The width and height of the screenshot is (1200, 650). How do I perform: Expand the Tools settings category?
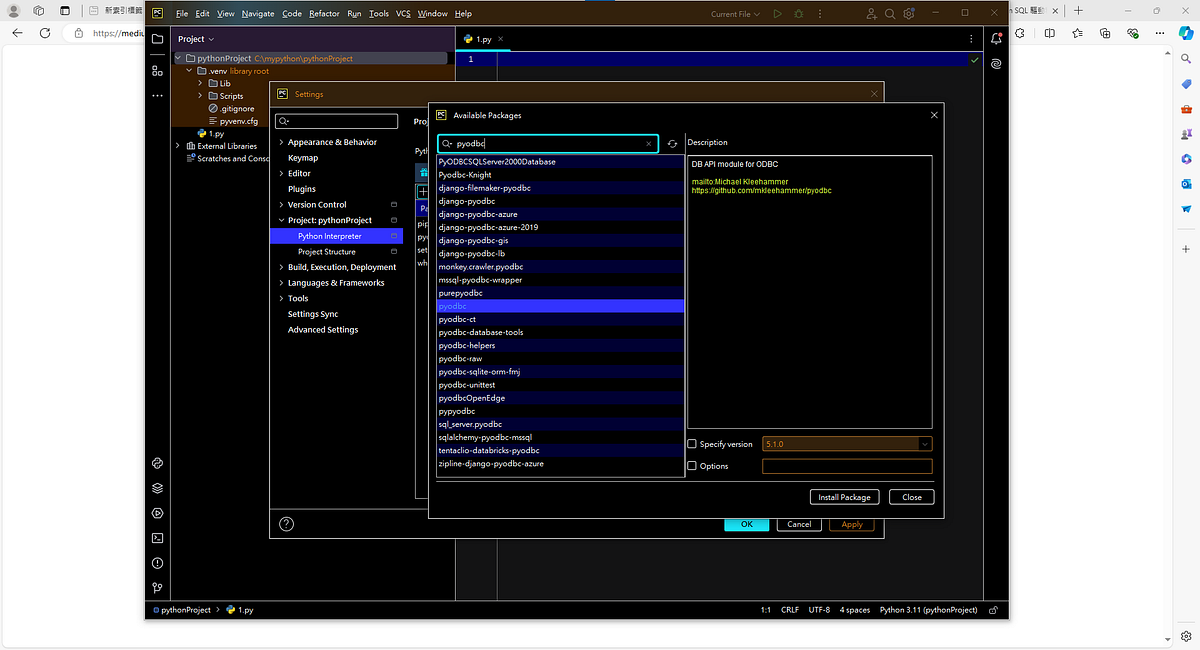[x=282, y=298]
